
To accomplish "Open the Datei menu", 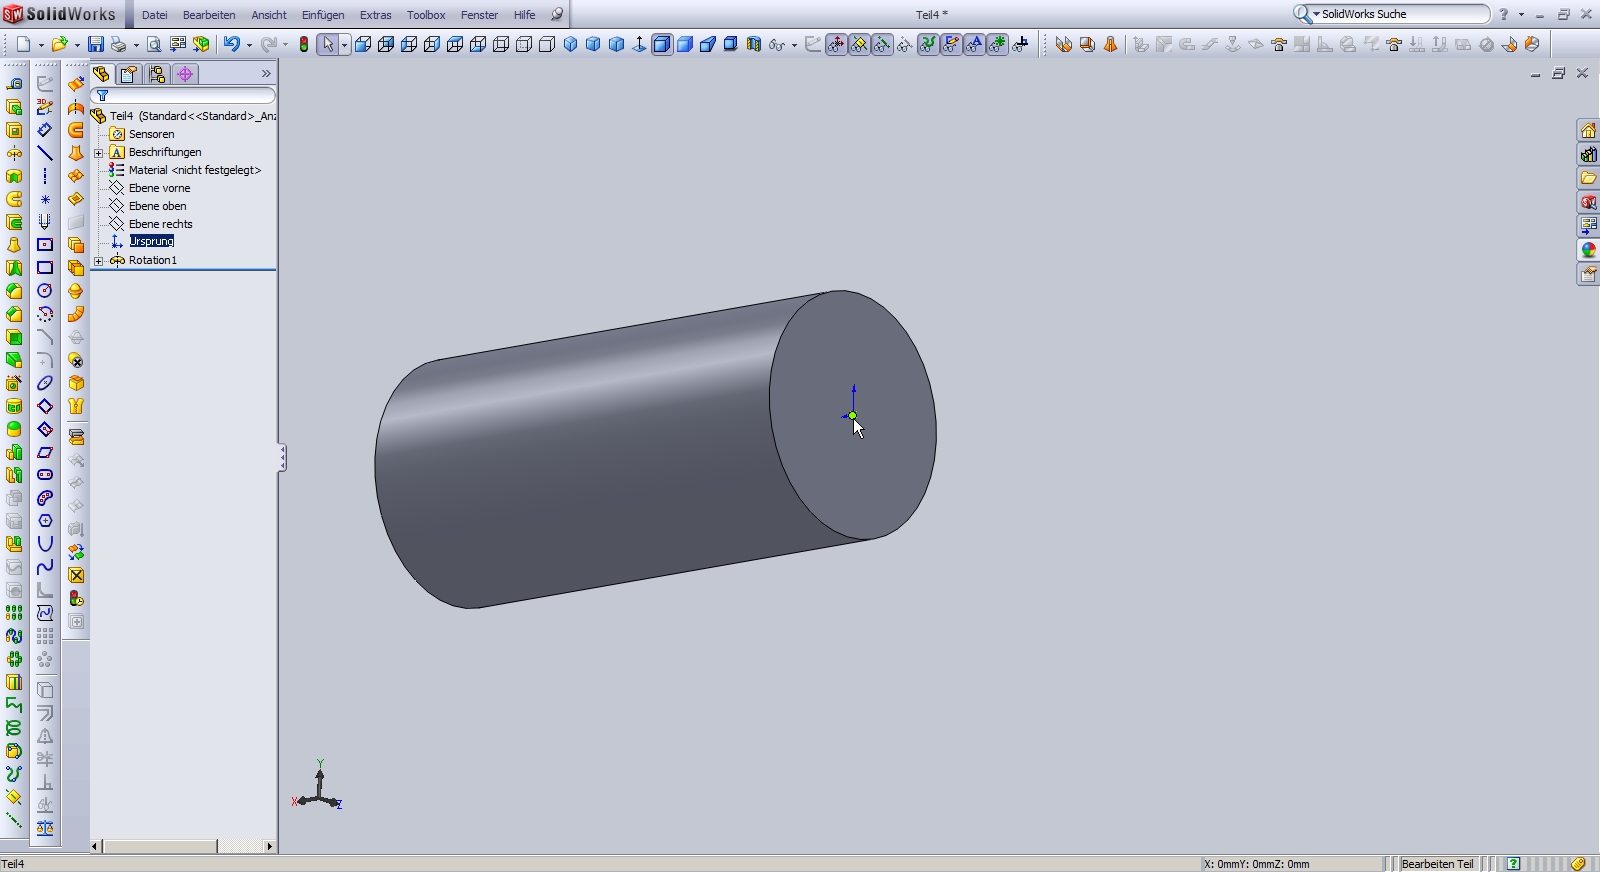I will [155, 15].
